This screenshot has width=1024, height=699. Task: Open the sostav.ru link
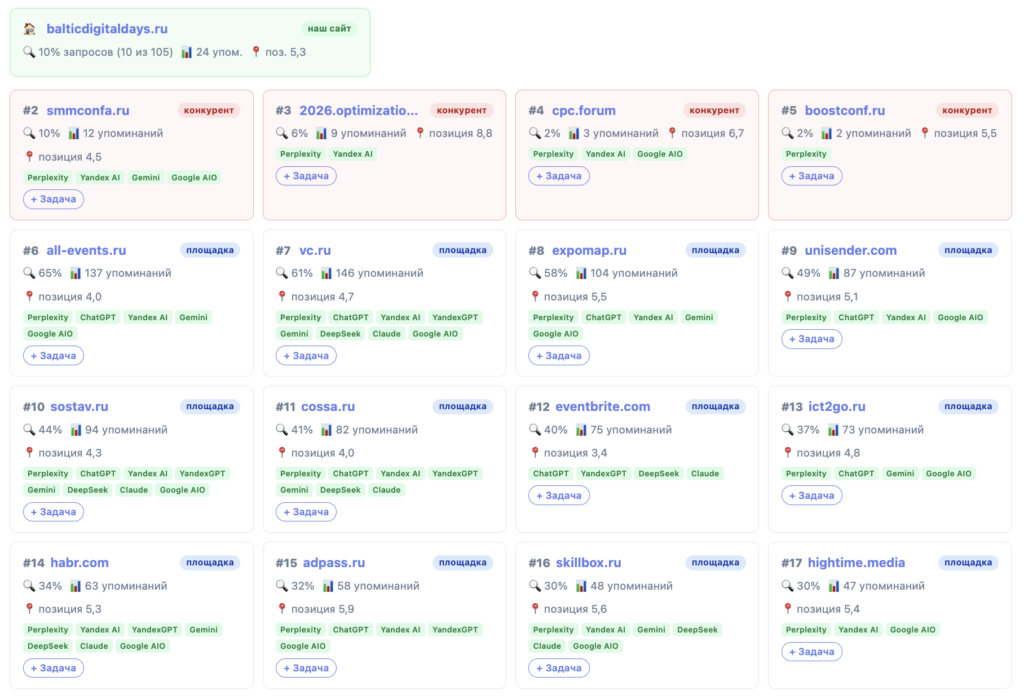coord(79,406)
